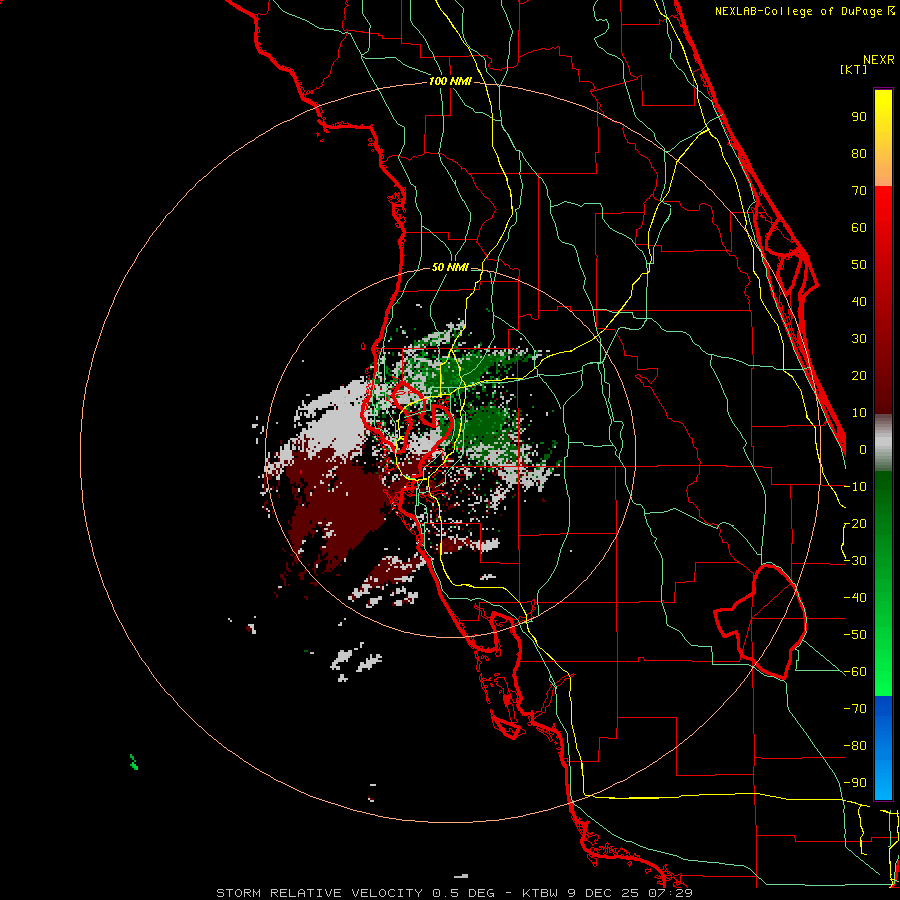Click the 'KTBW' radar site identifier

coord(540,893)
